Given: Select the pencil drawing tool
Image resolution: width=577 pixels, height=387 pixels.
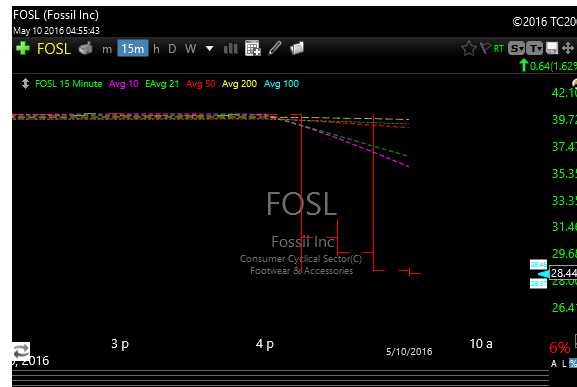Looking at the screenshot, I should click(275, 48).
